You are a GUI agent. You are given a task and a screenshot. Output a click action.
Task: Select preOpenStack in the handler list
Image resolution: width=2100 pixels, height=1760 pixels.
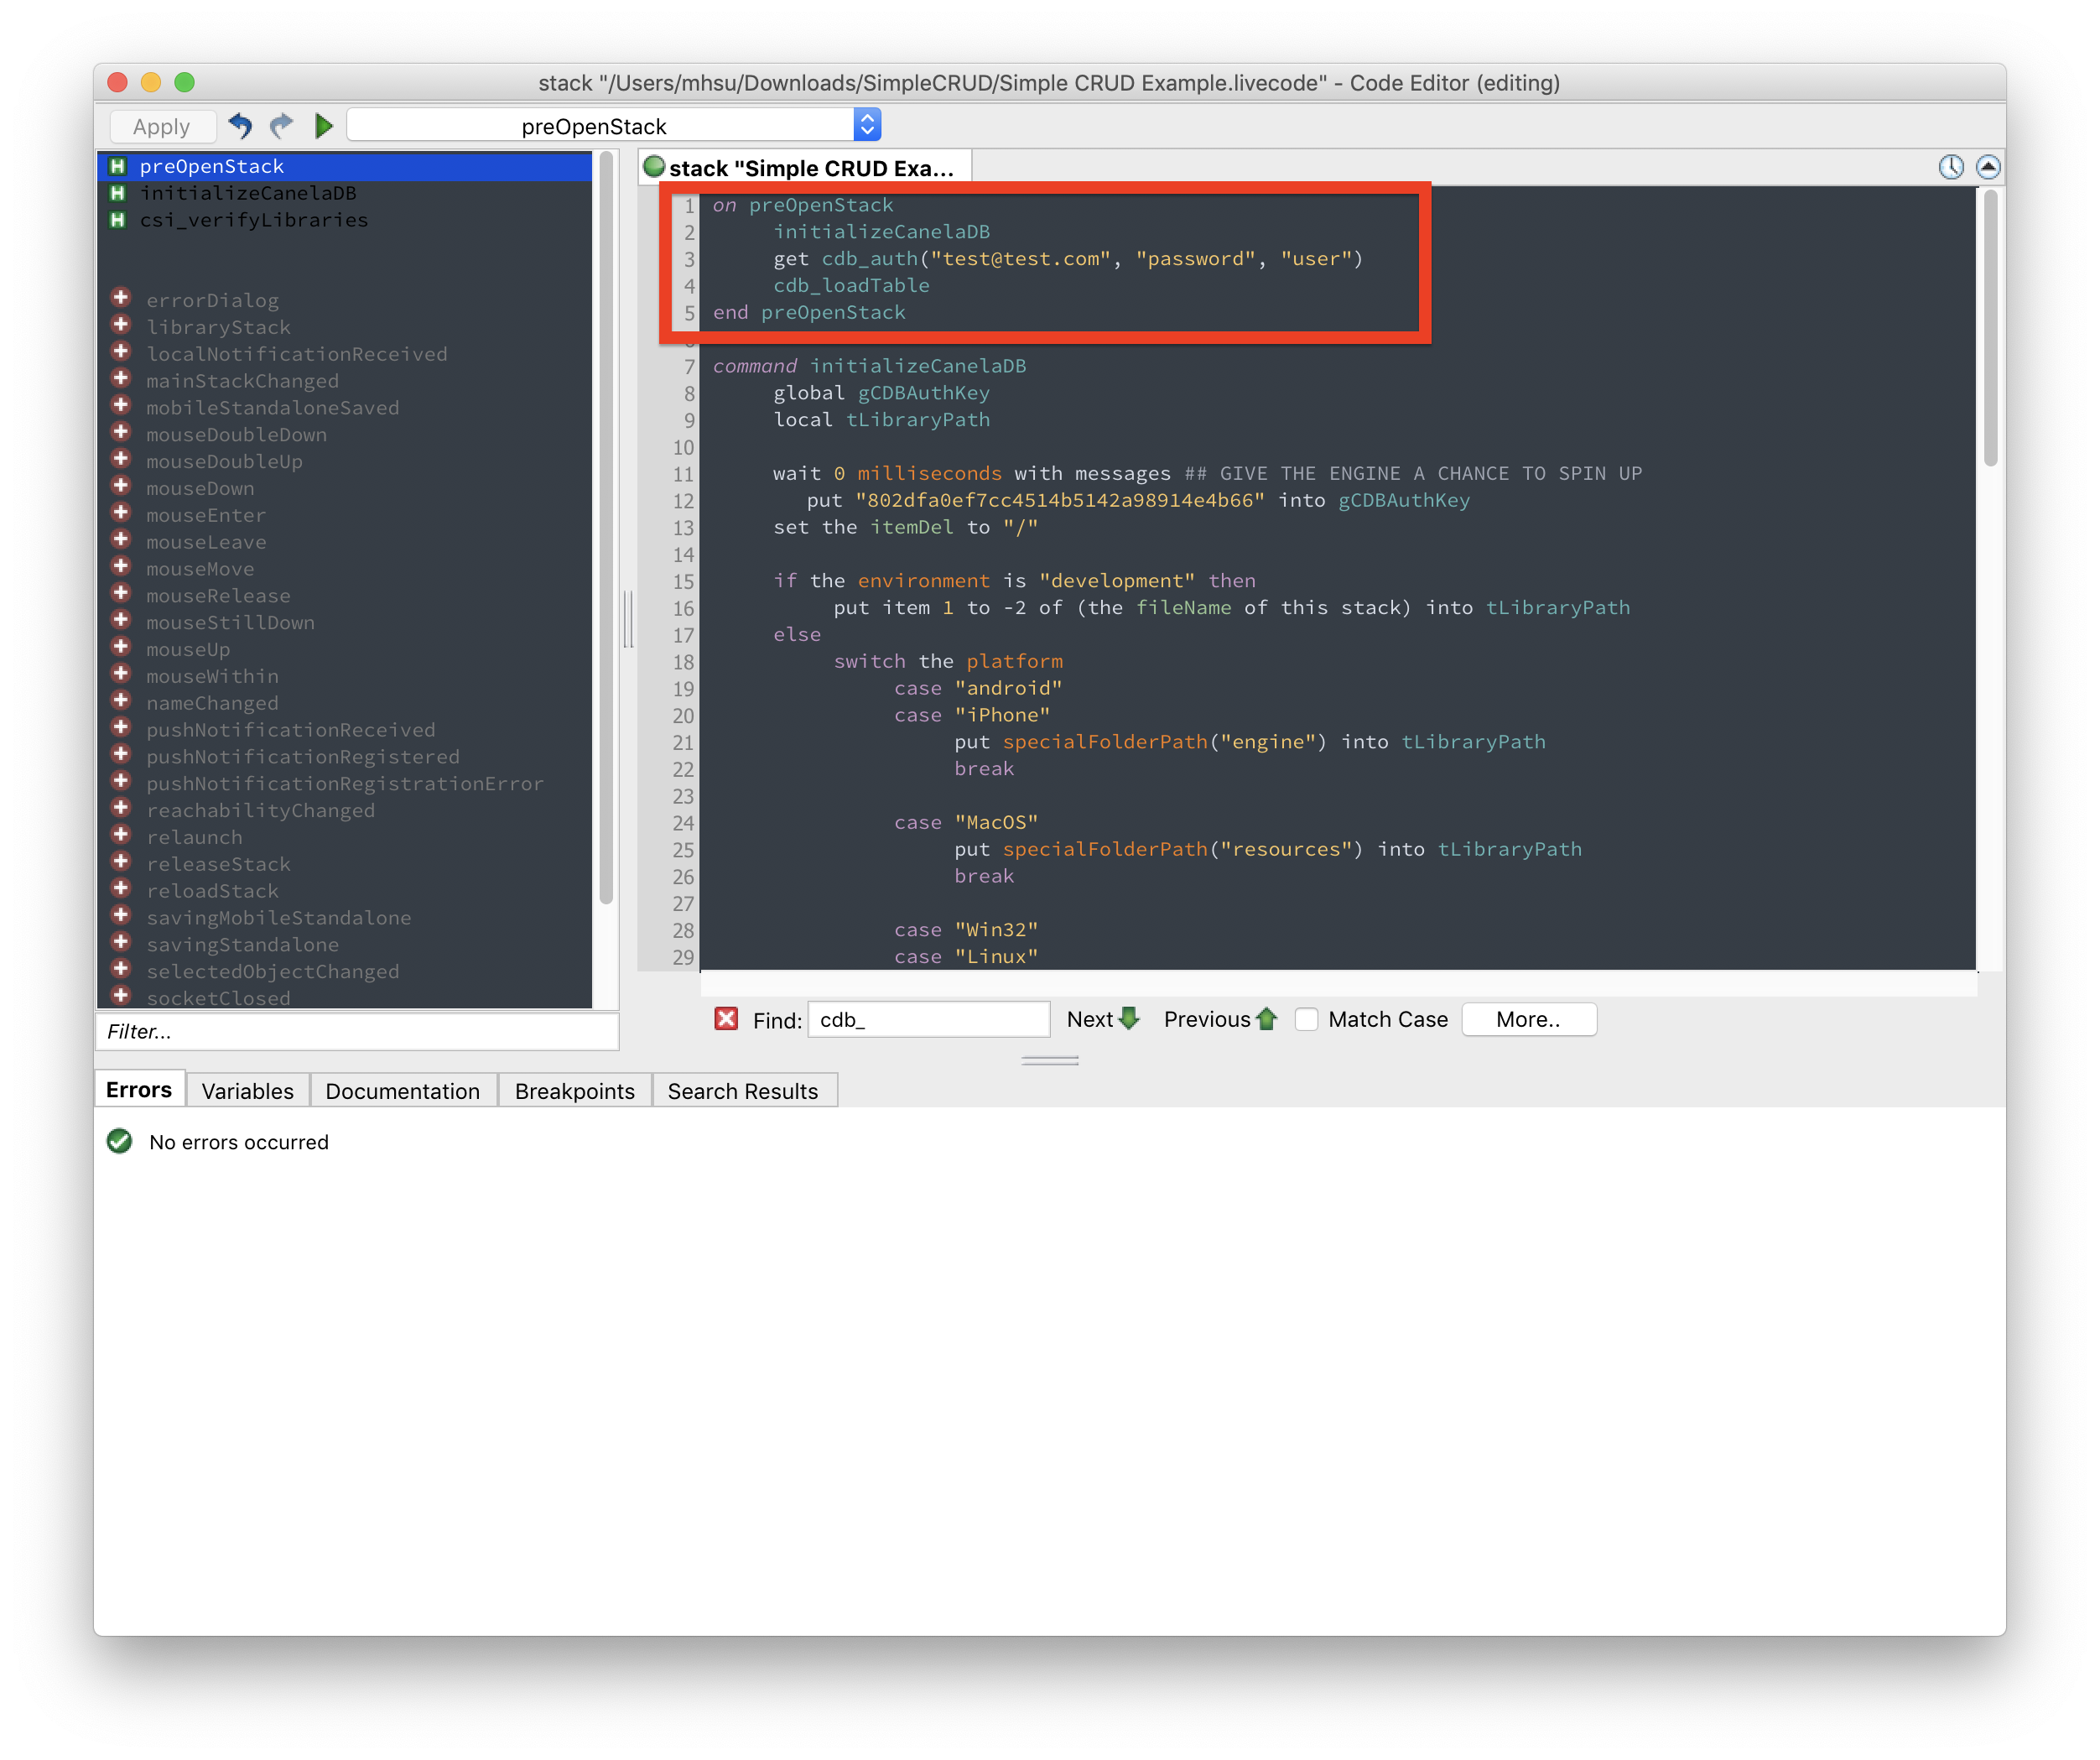pos(345,166)
